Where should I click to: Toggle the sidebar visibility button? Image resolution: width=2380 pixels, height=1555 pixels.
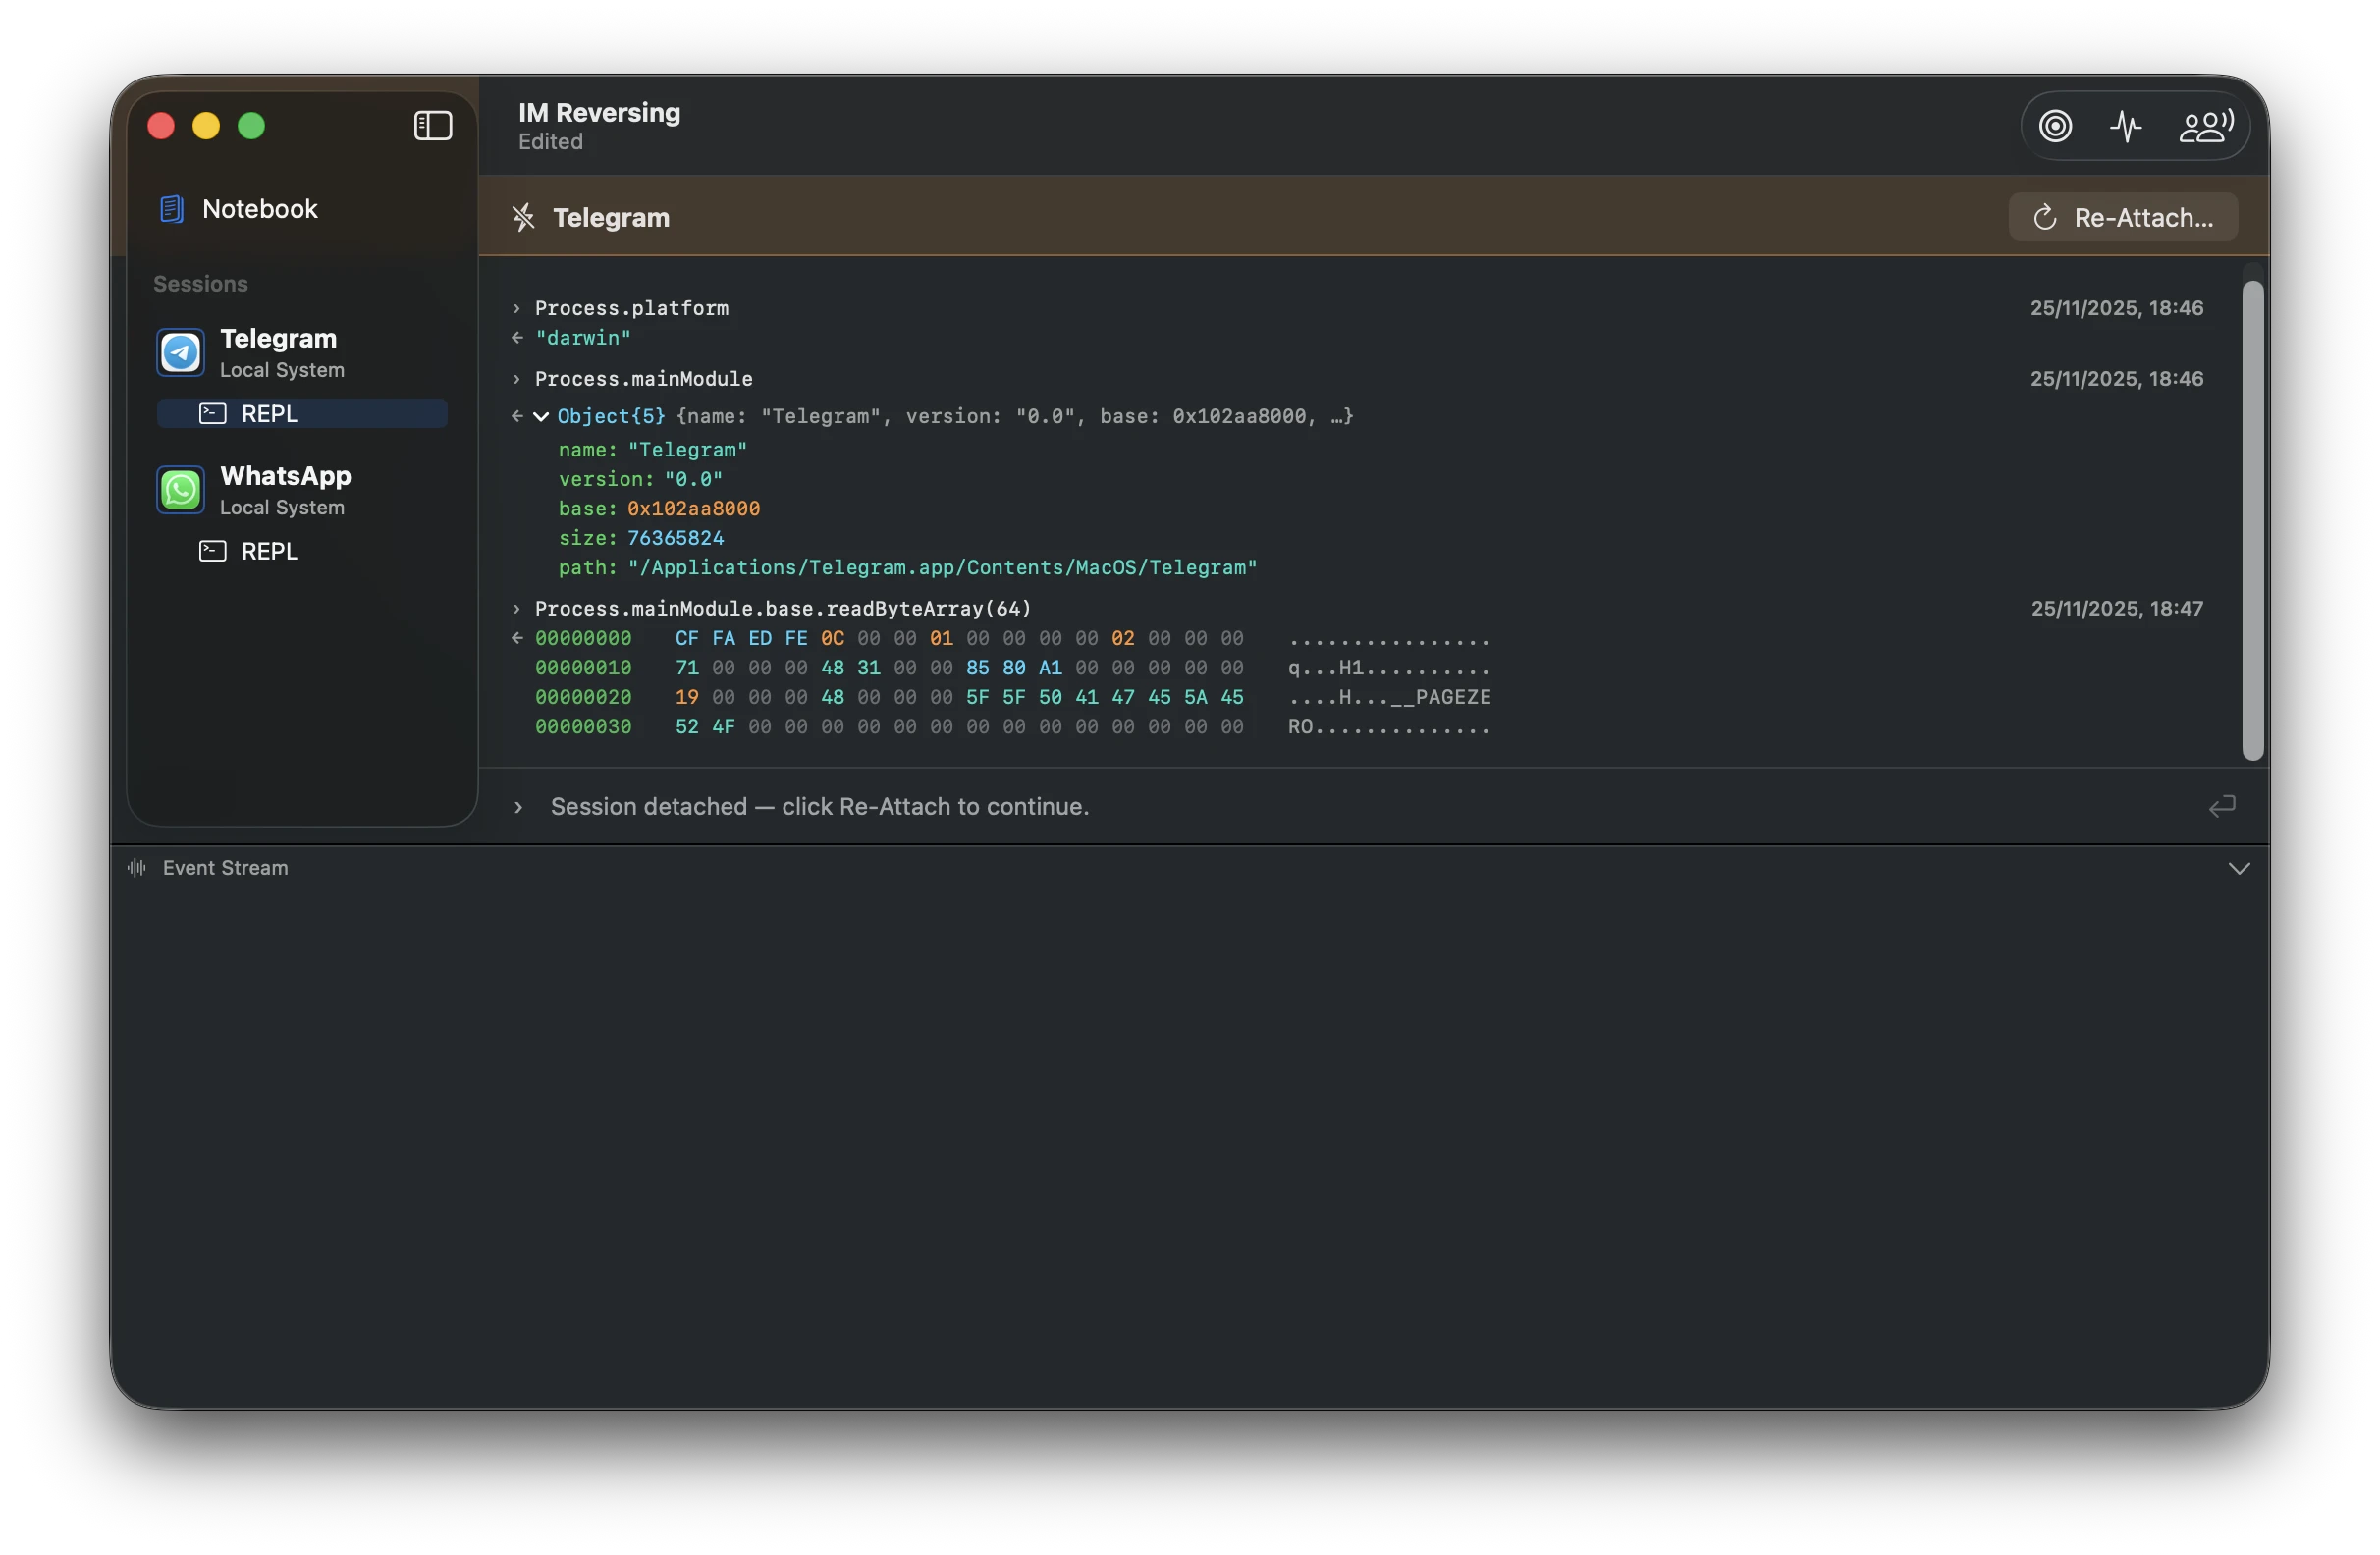click(x=433, y=126)
